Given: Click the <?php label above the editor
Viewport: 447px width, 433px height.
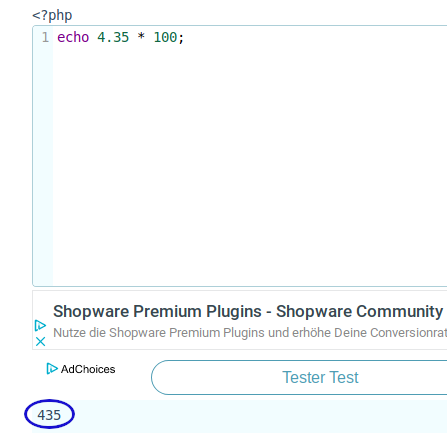Looking at the screenshot, I should point(52,15).
